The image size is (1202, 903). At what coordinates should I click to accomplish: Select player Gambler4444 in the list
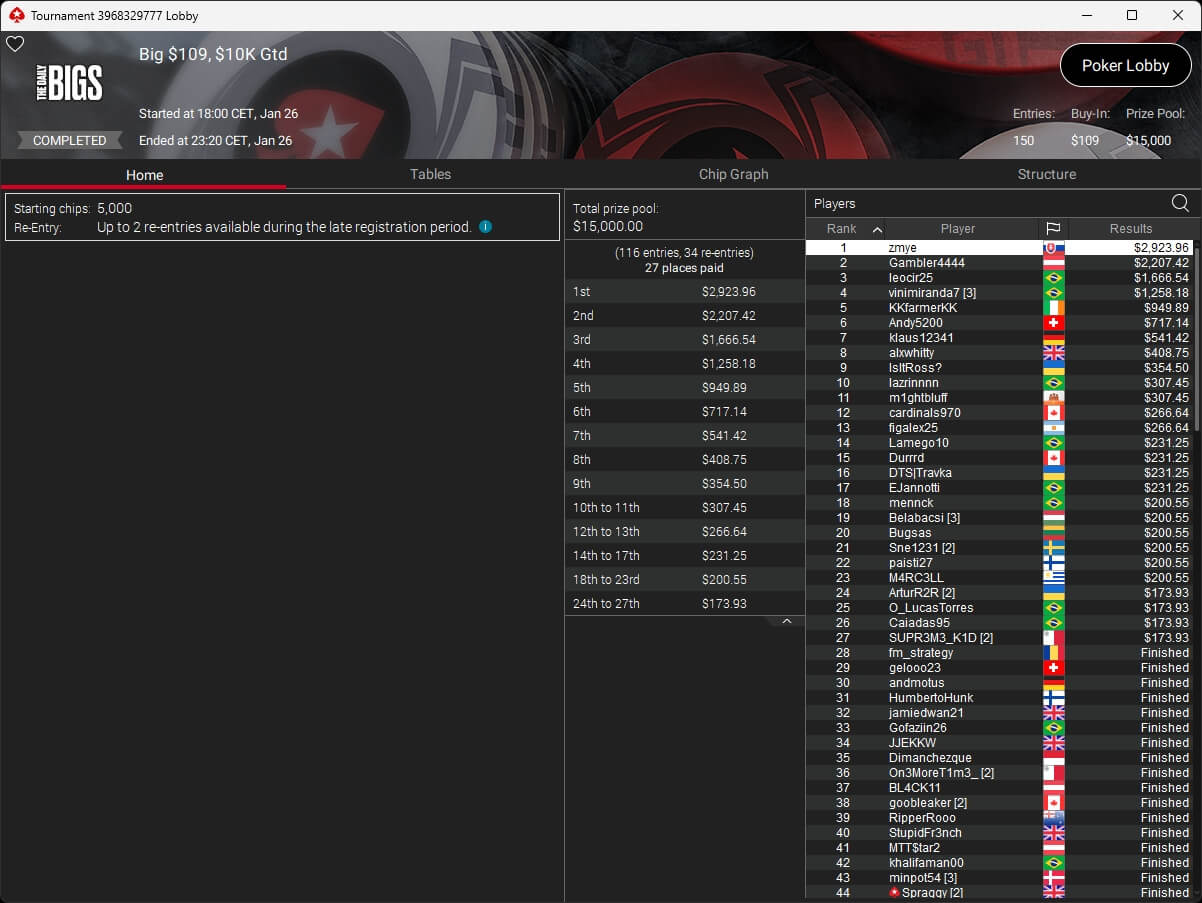coord(926,263)
